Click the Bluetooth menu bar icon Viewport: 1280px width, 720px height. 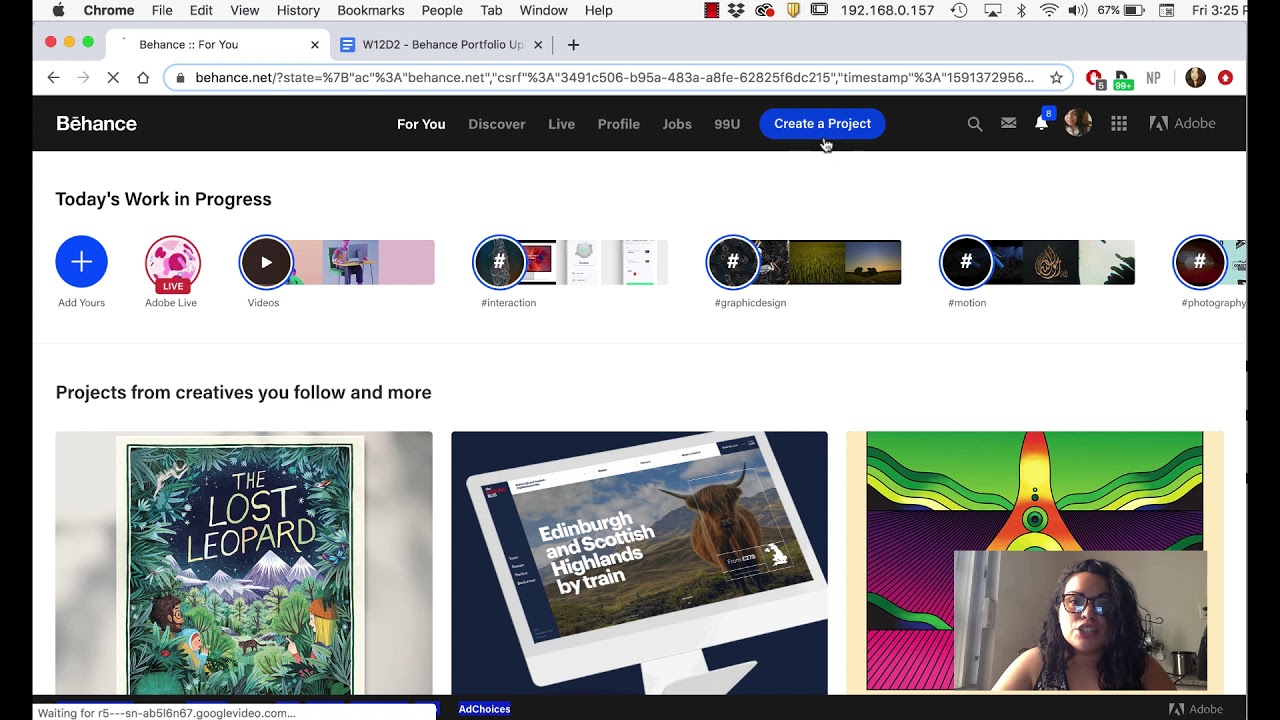pyautogui.click(x=1021, y=10)
